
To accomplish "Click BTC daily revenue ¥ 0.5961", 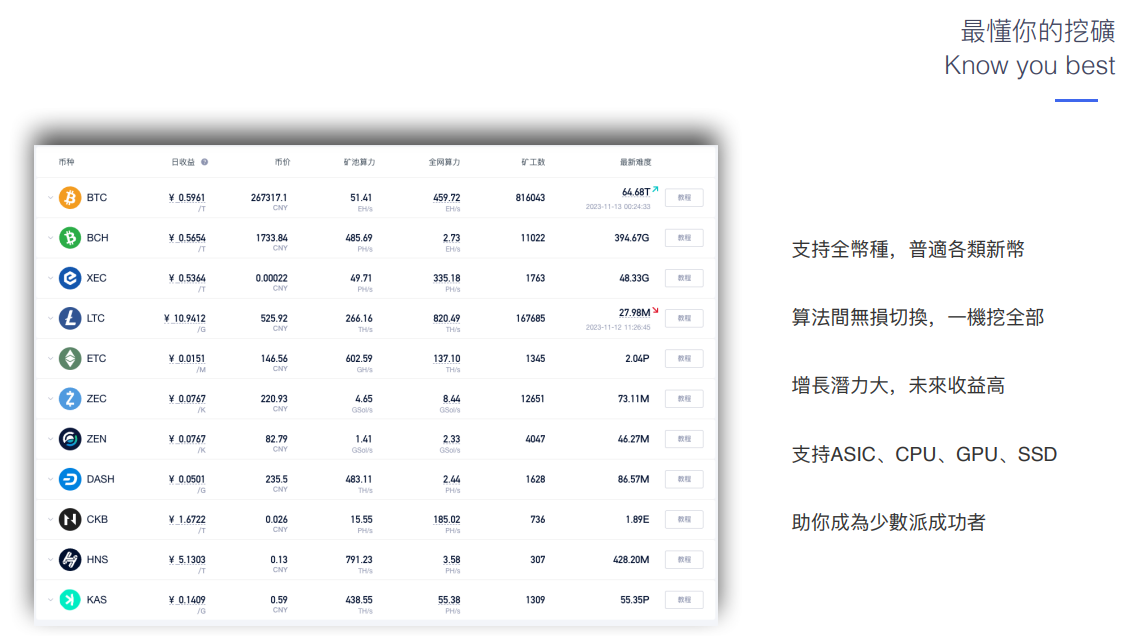I will click(x=187, y=198).
